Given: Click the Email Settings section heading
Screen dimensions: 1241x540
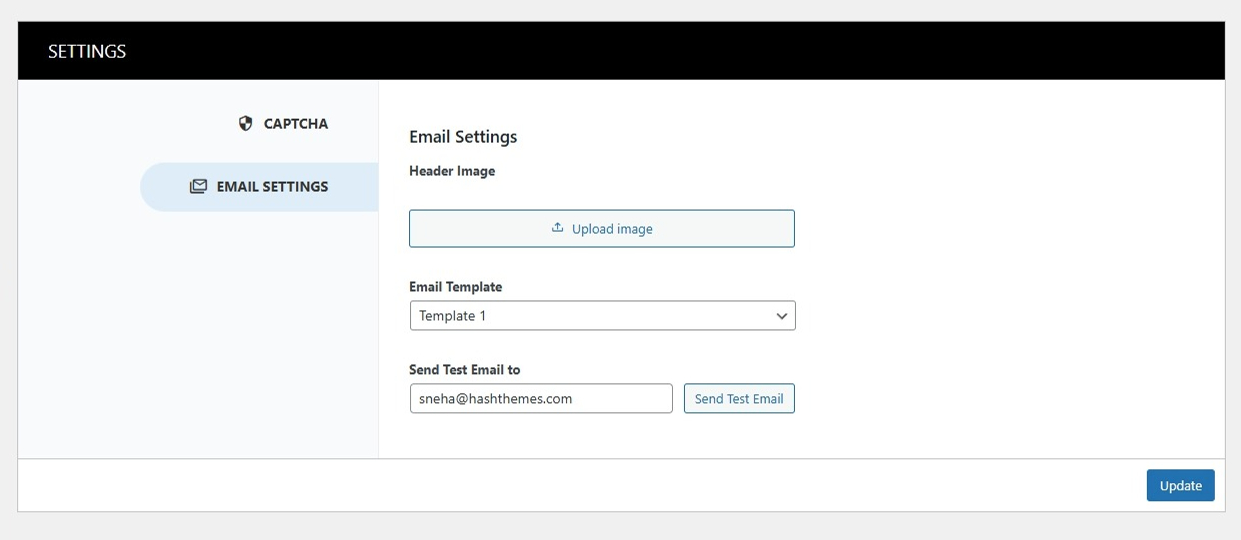Looking at the screenshot, I should tap(463, 137).
